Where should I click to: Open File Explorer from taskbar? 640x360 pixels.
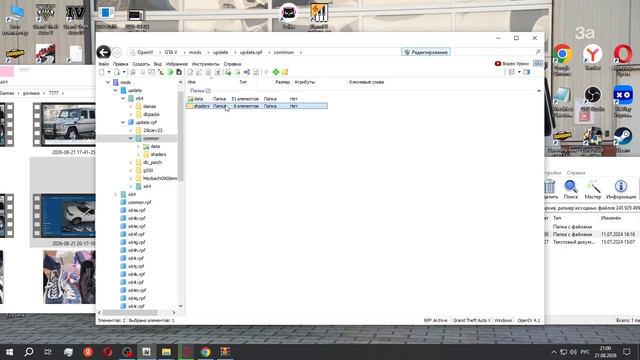coord(166,351)
